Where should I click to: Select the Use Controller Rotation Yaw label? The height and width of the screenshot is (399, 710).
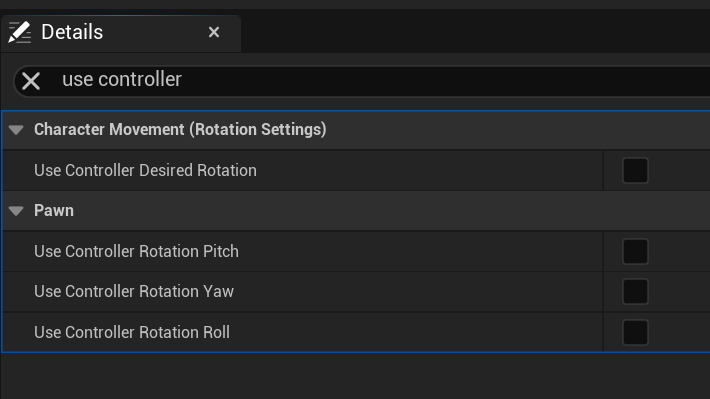pyautogui.click(x=134, y=292)
